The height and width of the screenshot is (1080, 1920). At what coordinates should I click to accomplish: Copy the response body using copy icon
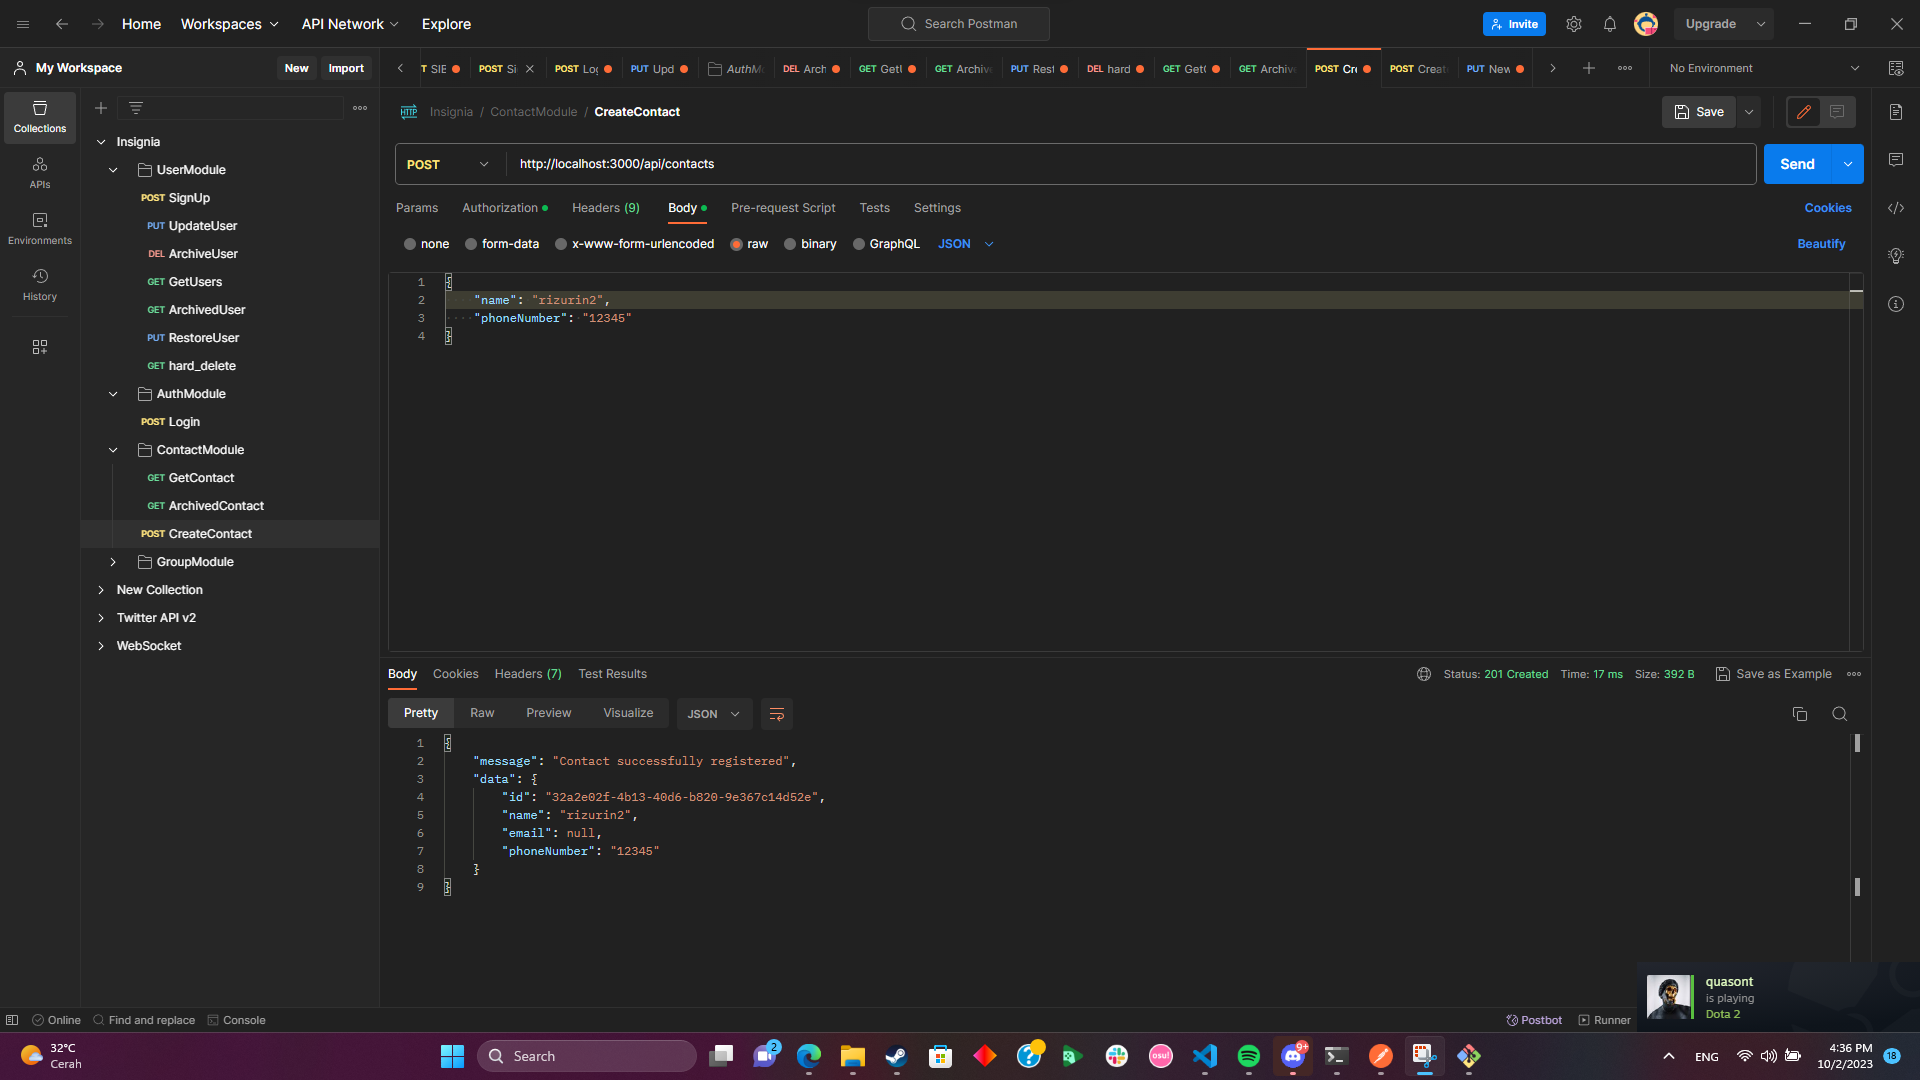(1800, 714)
